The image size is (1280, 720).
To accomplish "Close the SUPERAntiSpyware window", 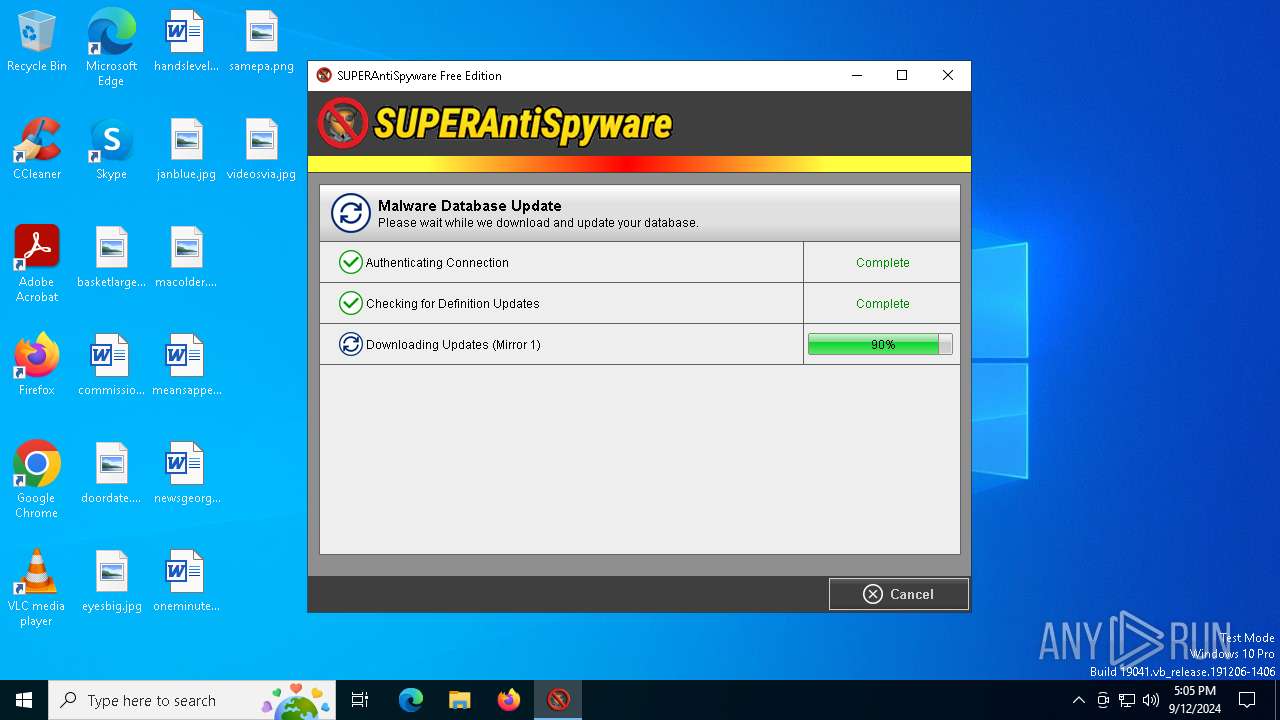I will pos(948,75).
